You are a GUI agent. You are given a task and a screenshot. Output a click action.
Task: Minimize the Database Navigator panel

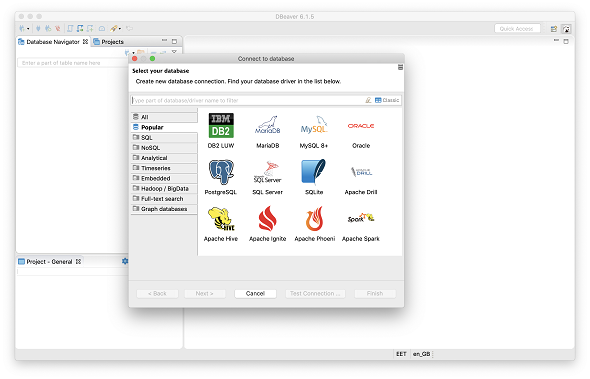coord(164,41)
